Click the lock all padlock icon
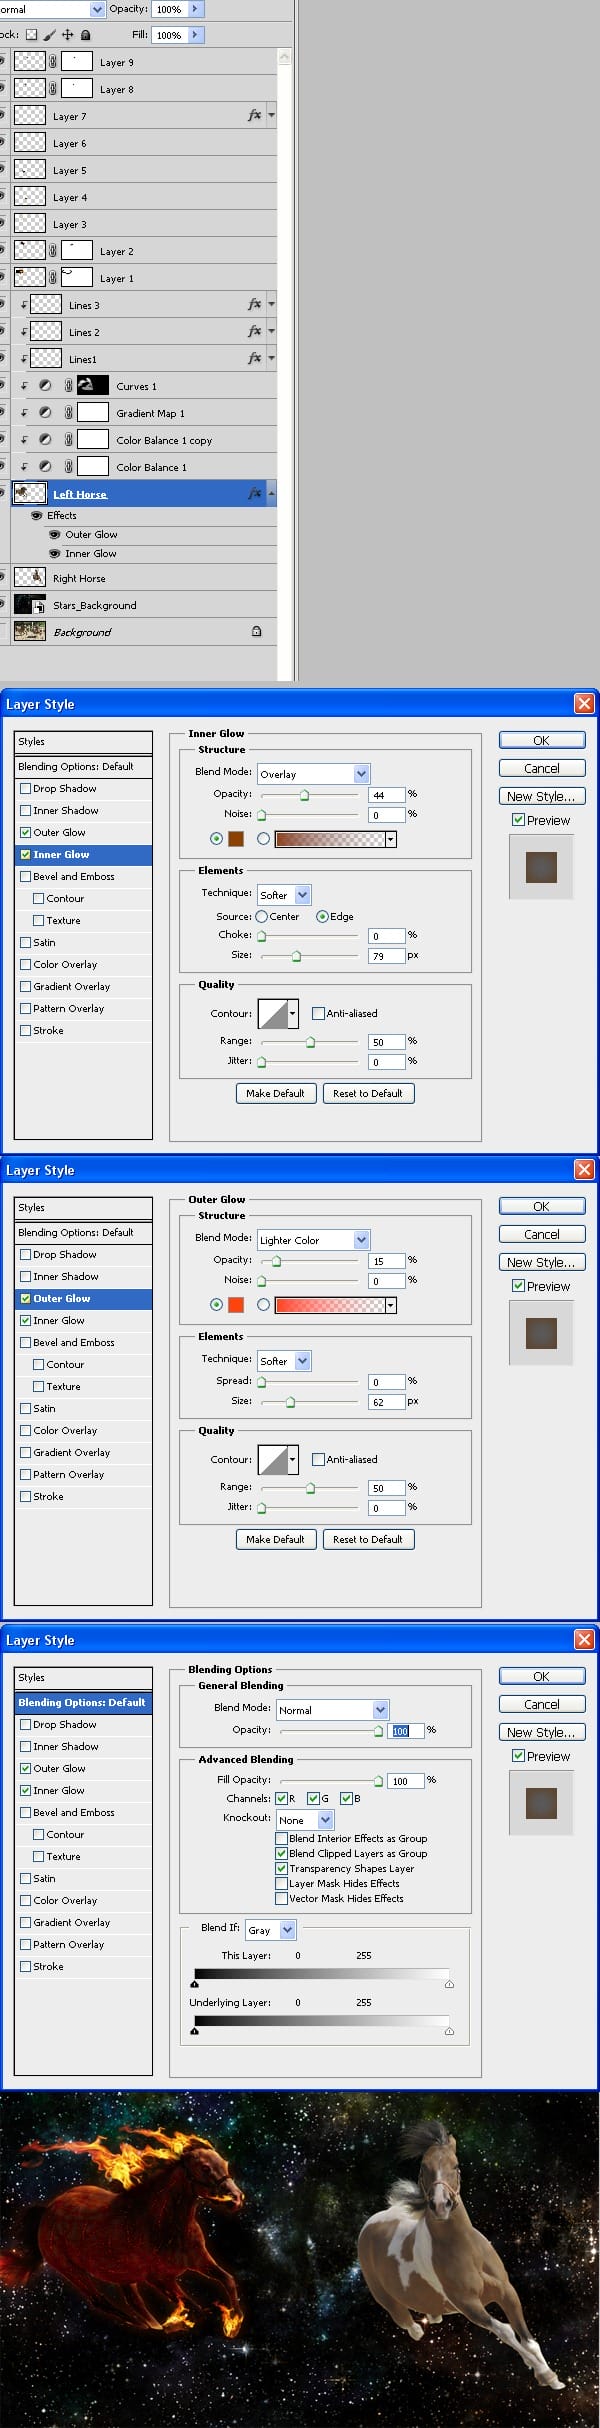The width and height of the screenshot is (600, 2428). (85, 35)
